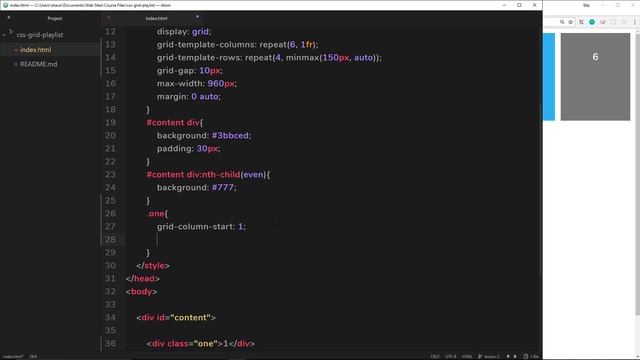
Task: Click the modified dot on the index.html tab
Action: (198, 17)
